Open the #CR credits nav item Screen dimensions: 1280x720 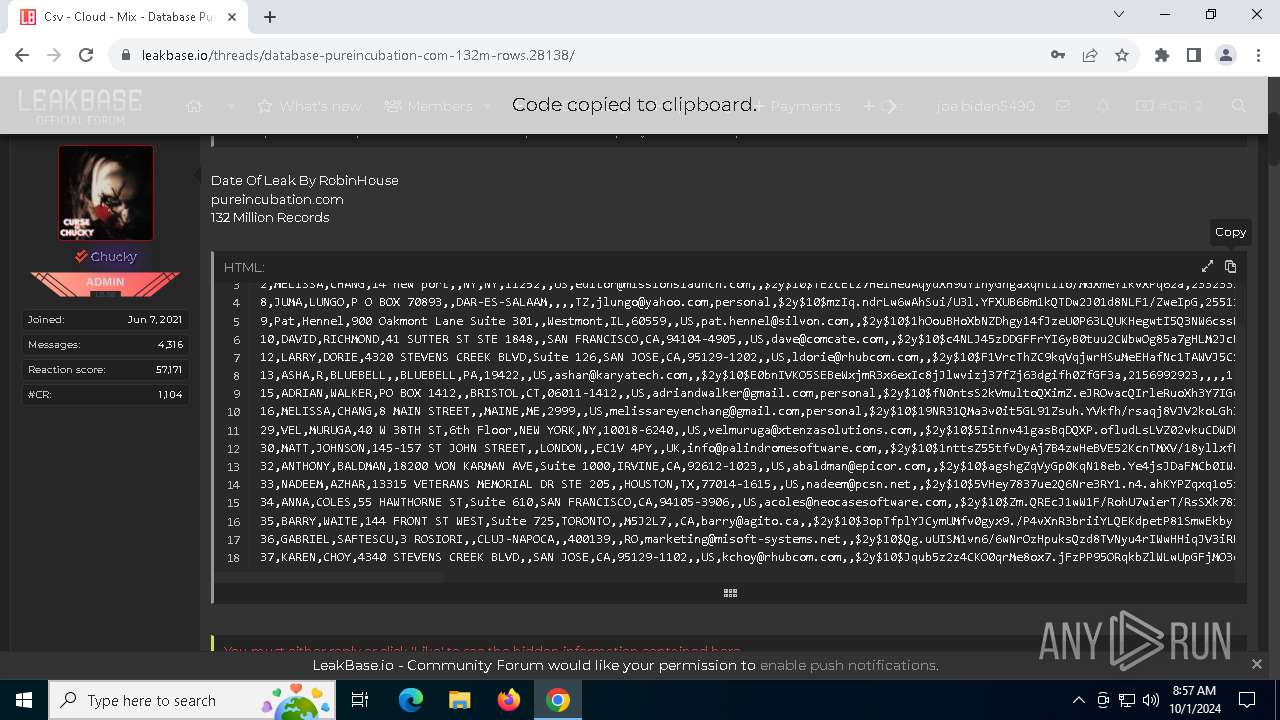[x=1169, y=106]
